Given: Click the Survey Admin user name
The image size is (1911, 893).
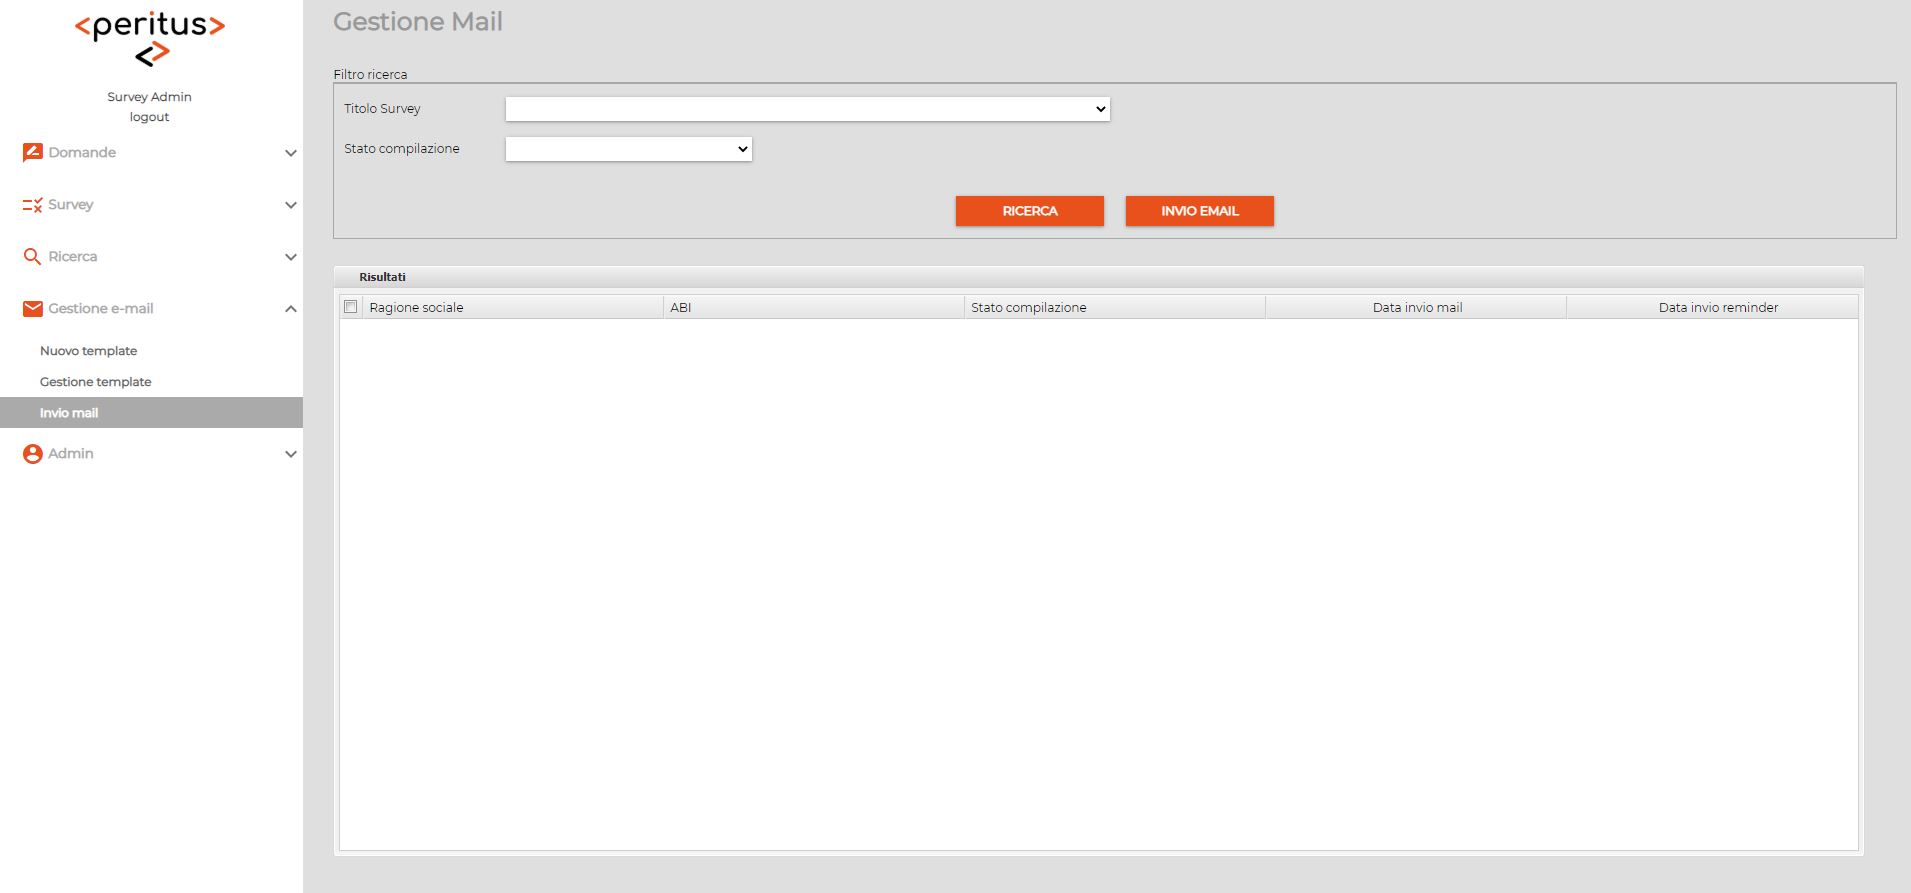Looking at the screenshot, I should click(149, 97).
